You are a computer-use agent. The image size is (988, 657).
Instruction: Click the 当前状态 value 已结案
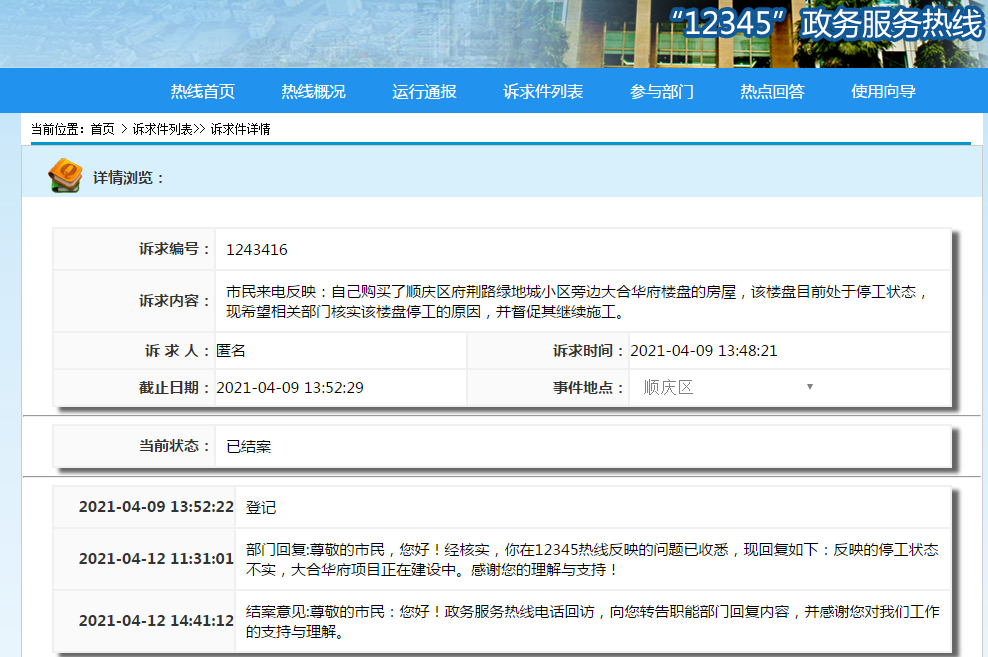pos(249,446)
